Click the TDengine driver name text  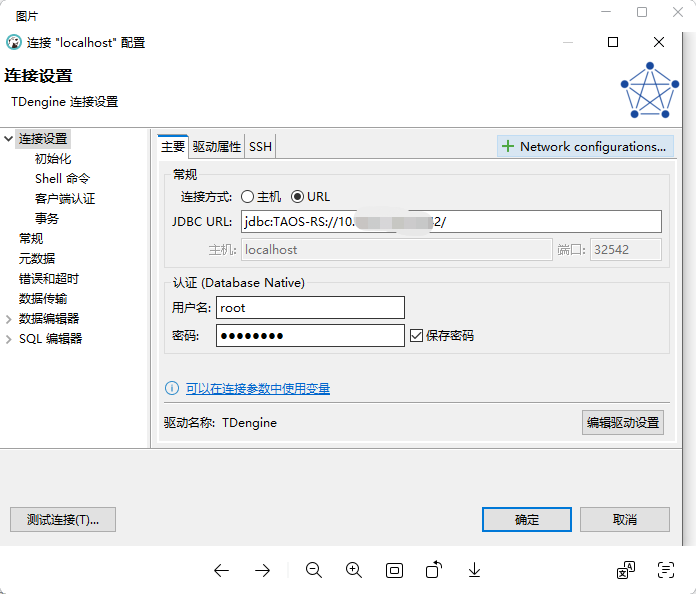249,423
